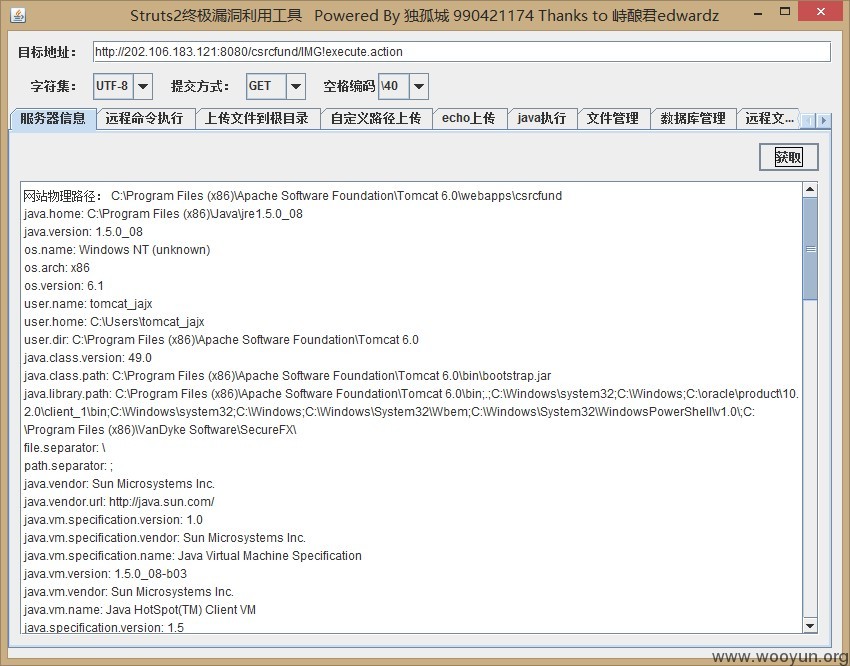Click the java.vm.version: 1.5.0_08-b03 line

click(105, 574)
